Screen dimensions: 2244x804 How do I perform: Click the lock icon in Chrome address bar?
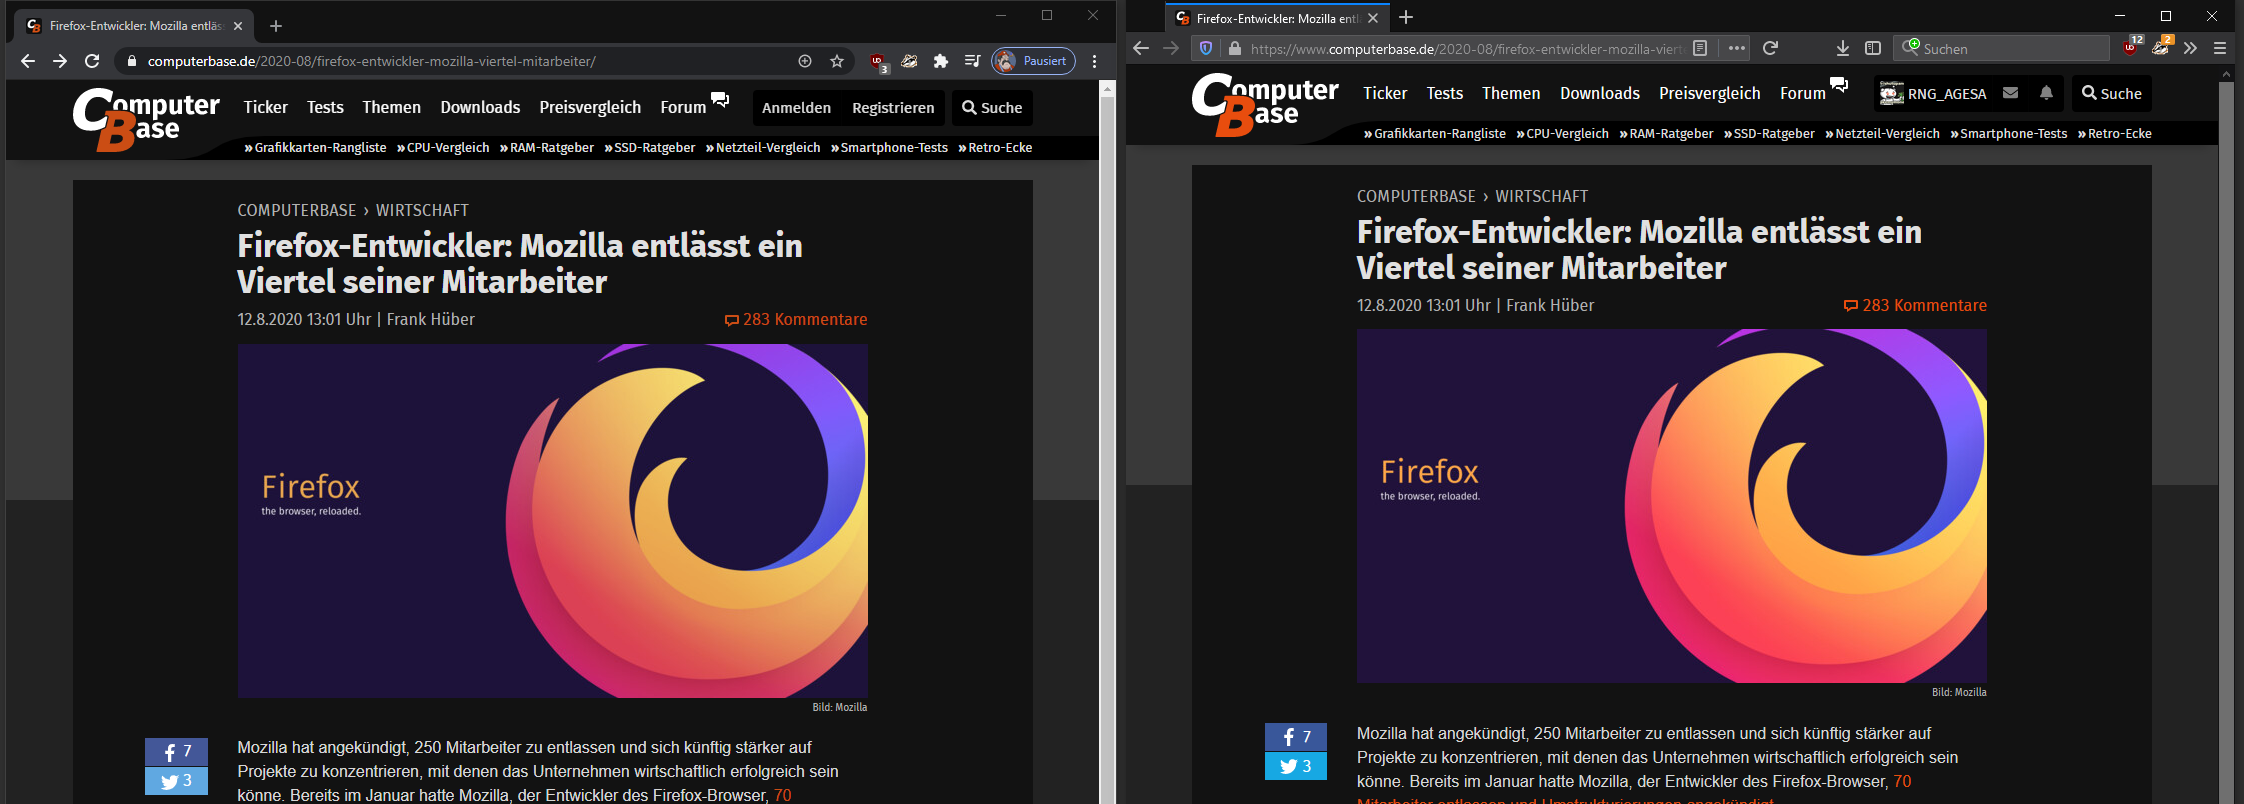point(131,61)
